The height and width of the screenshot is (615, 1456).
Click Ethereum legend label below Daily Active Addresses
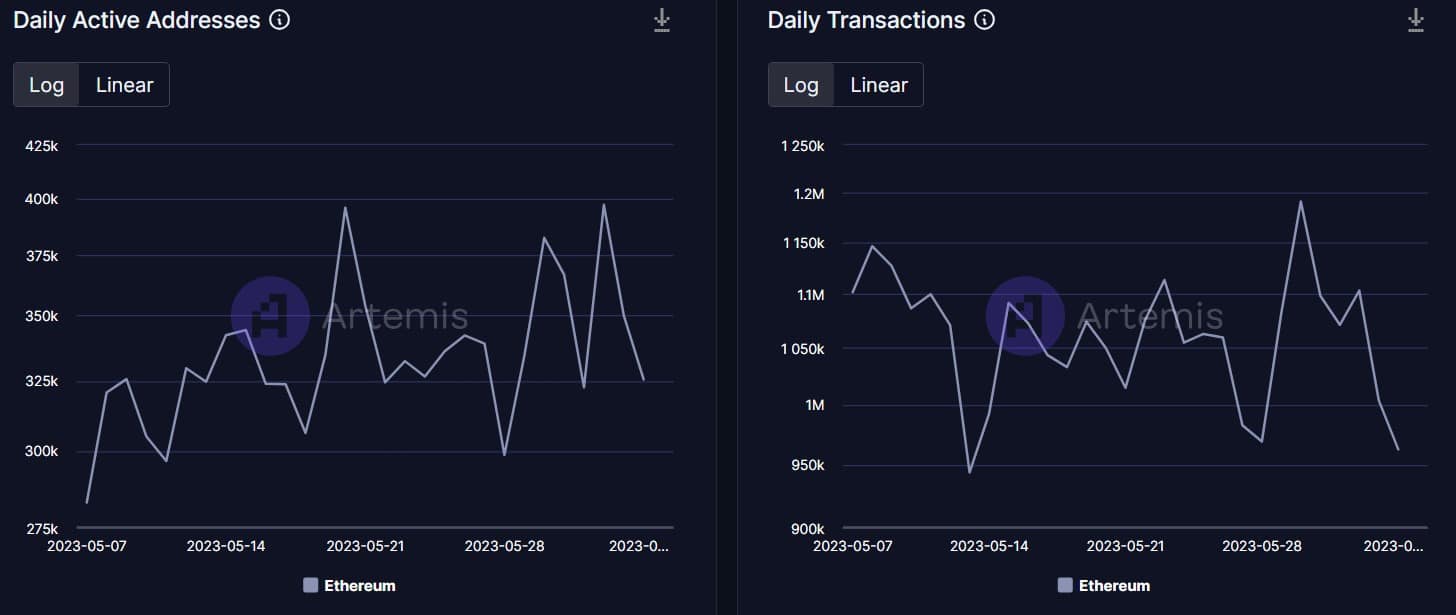coord(360,585)
